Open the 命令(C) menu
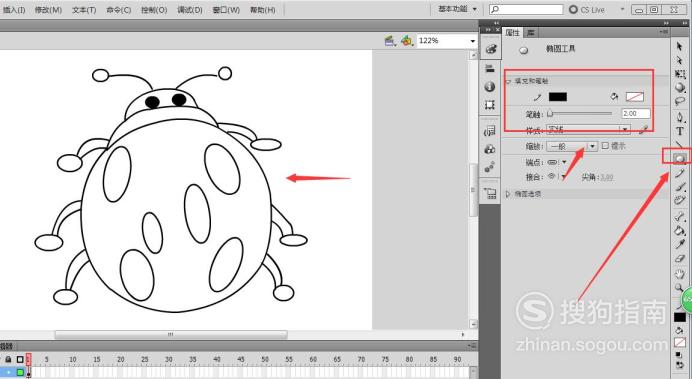 (x=118, y=10)
